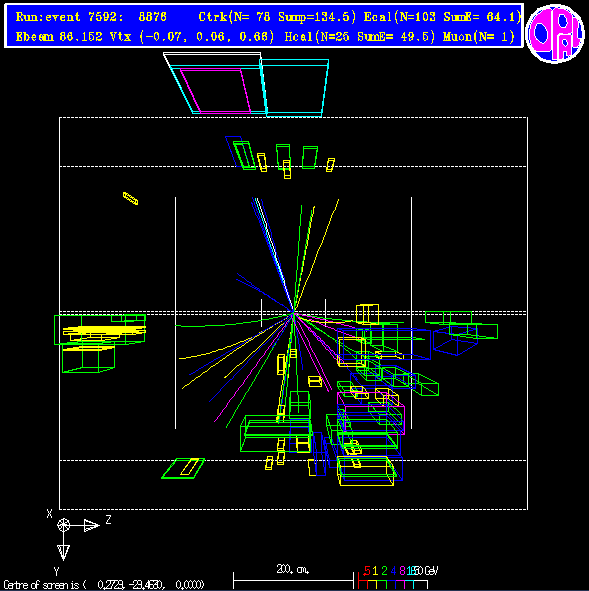Click the 200 cm scale bar
This screenshot has height=591, width=589.
pyautogui.click(x=294, y=580)
